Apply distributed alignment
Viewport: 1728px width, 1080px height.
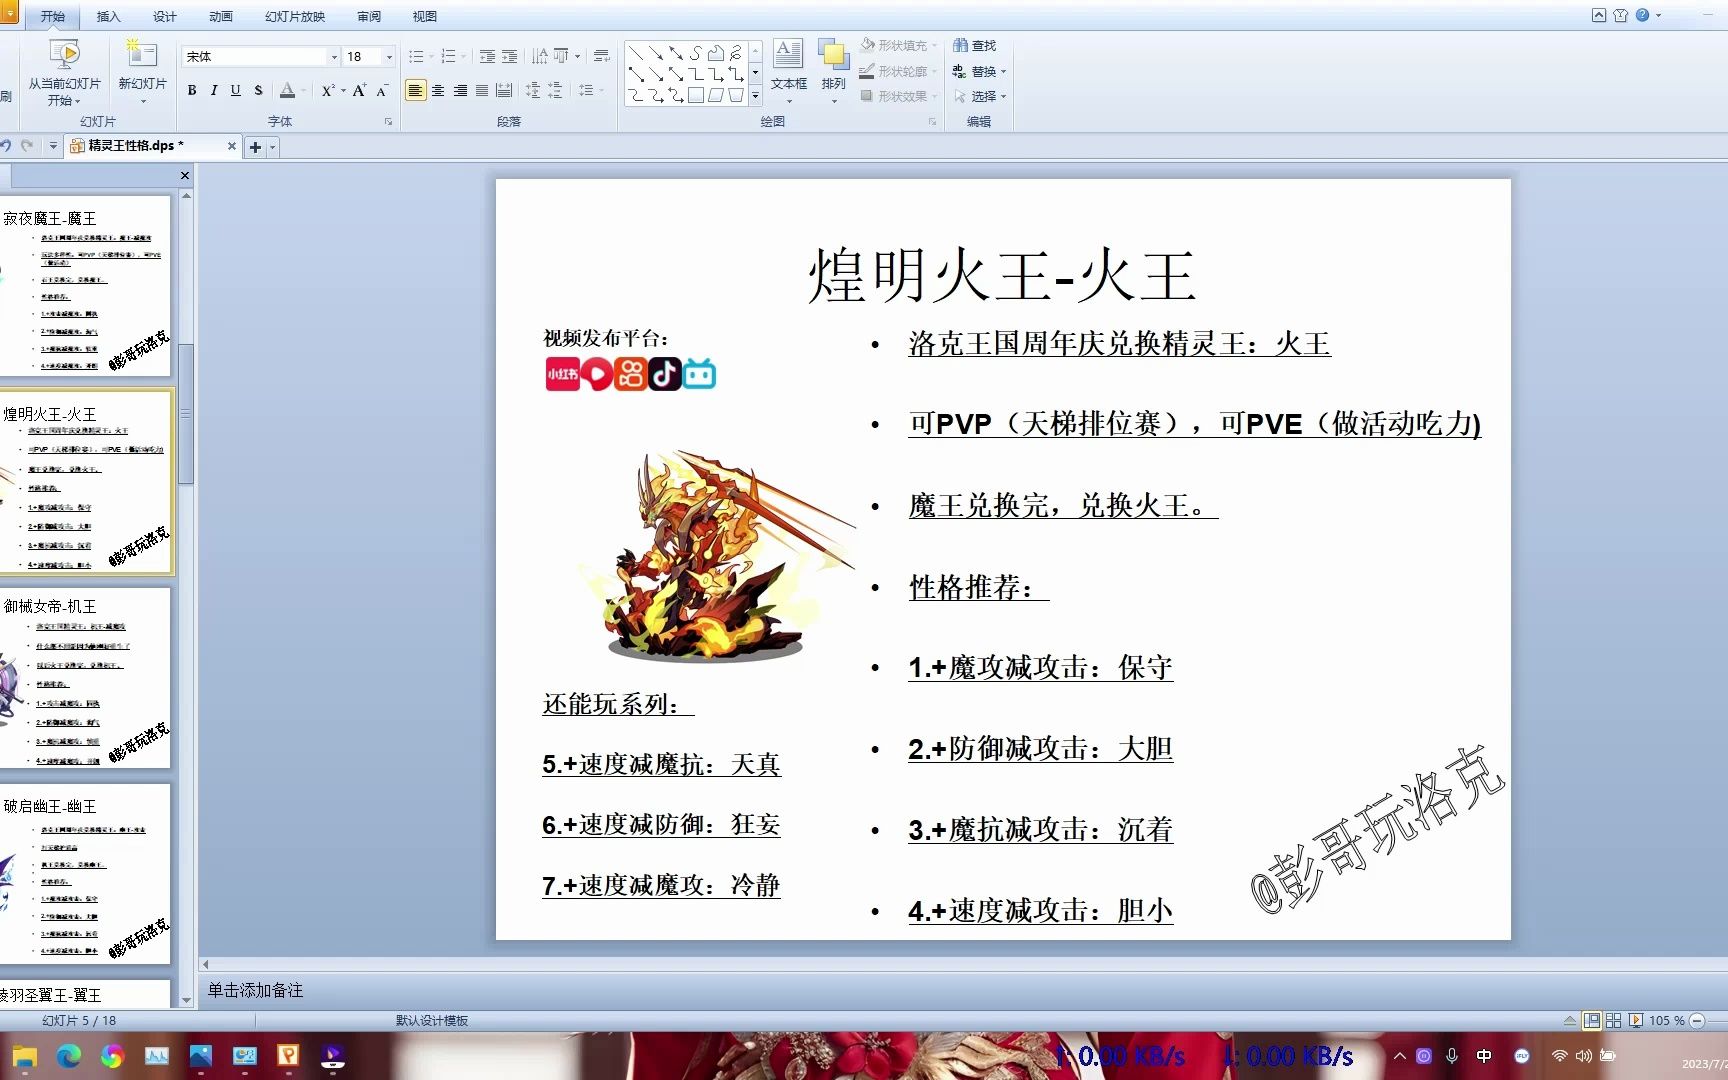(x=504, y=90)
